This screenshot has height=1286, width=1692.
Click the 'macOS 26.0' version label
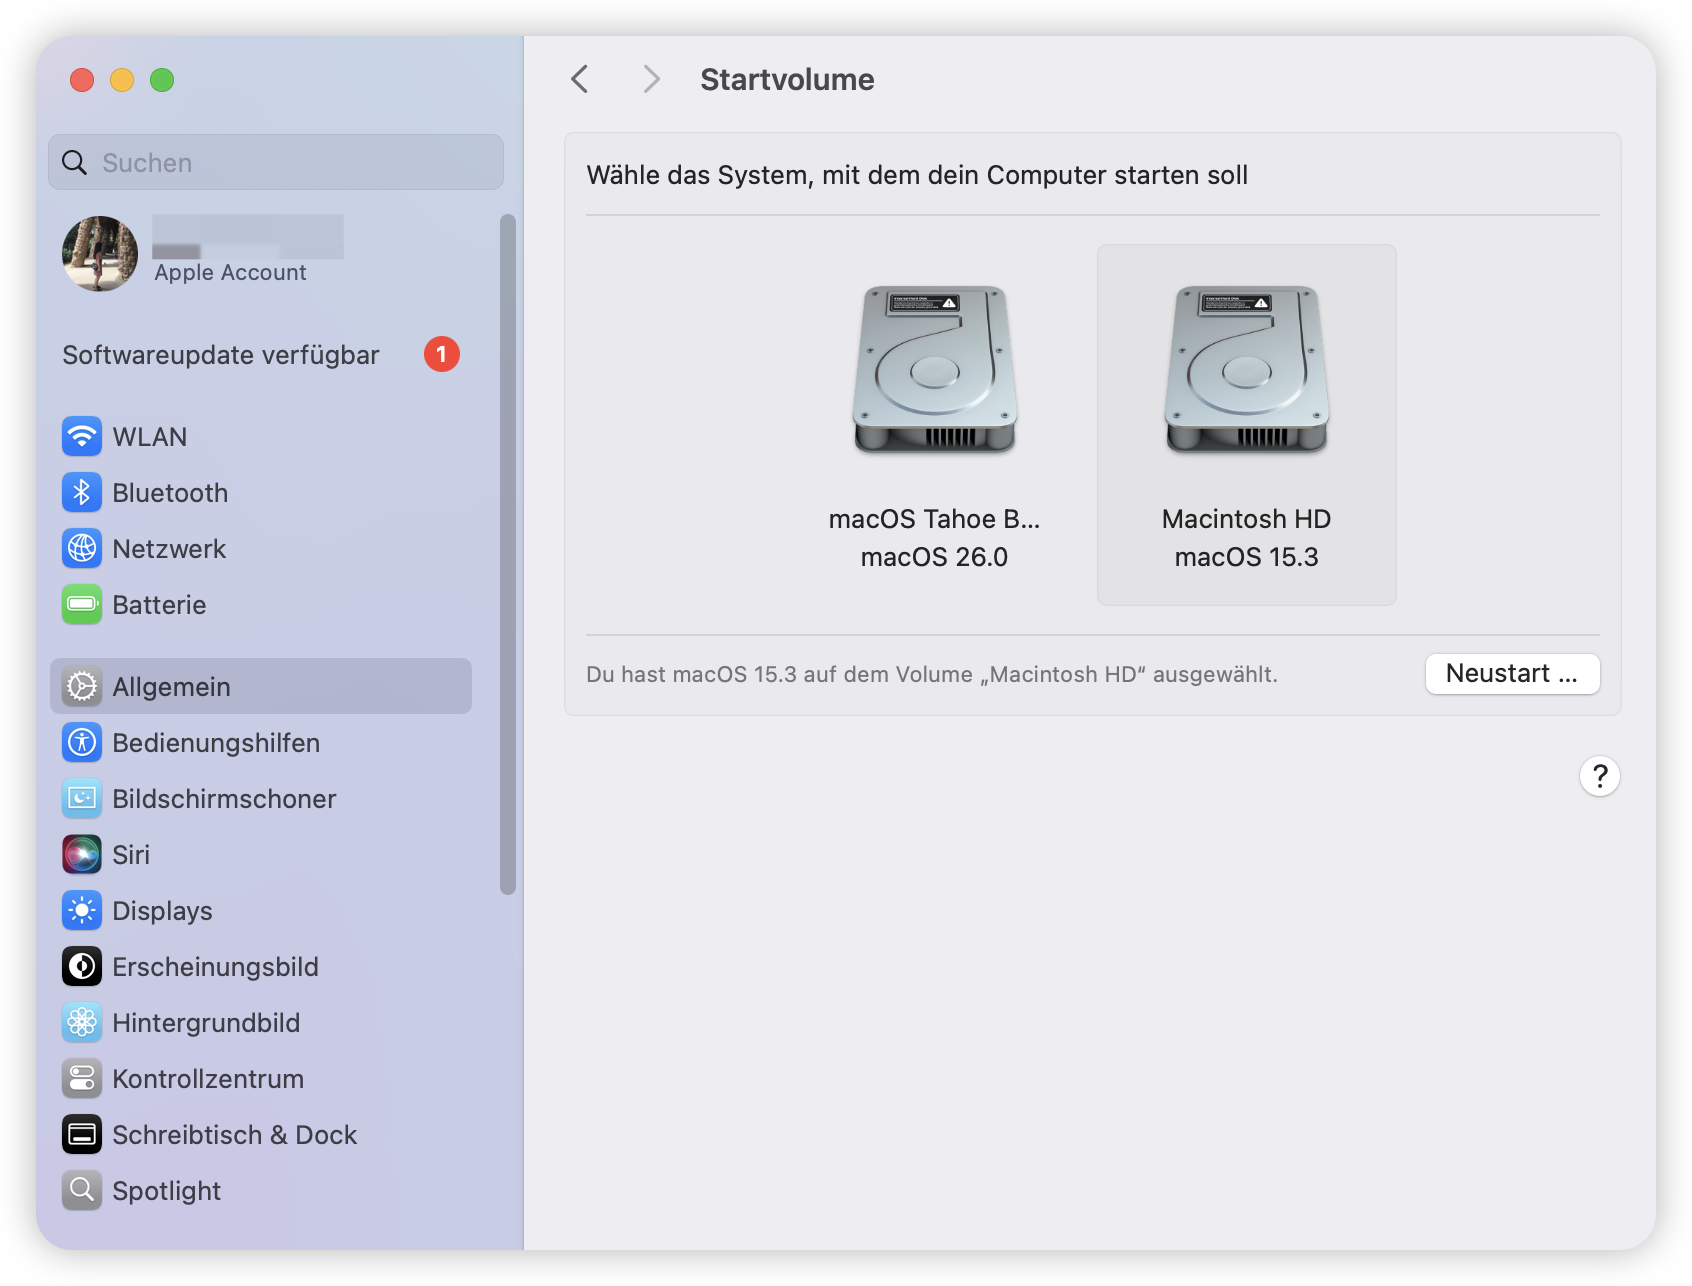934,557
